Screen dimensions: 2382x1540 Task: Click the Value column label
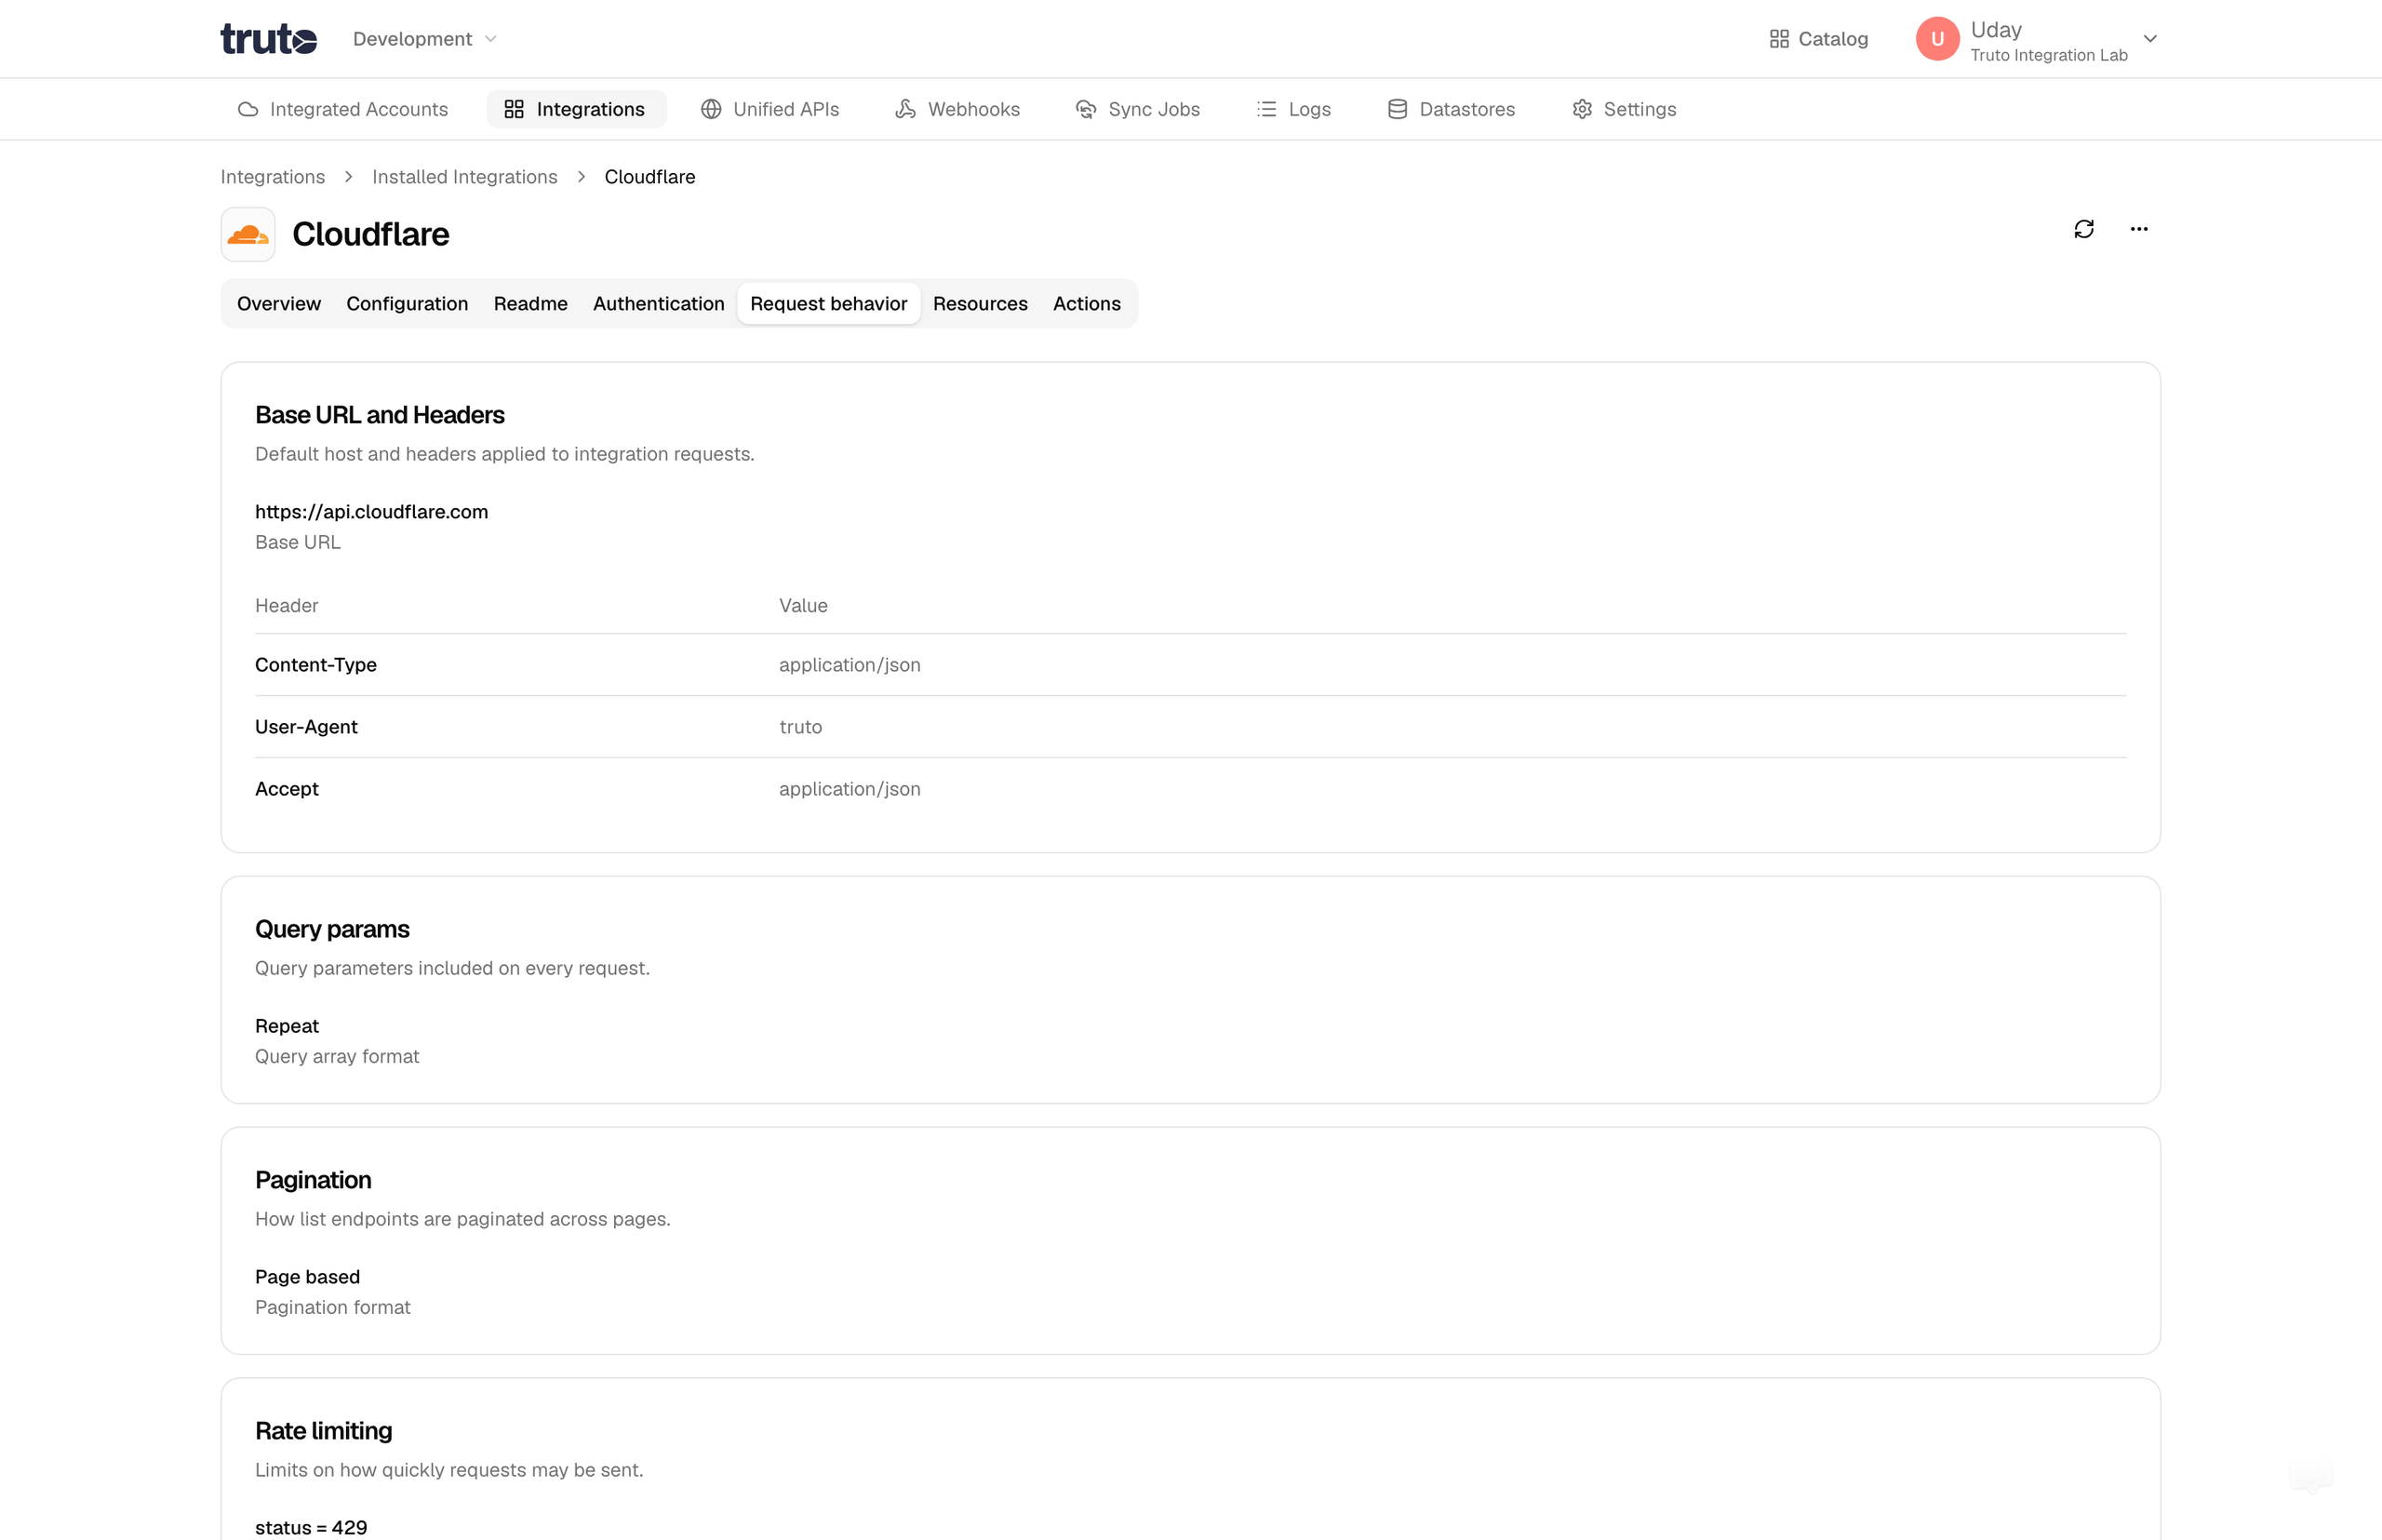[x=803, y=606]
